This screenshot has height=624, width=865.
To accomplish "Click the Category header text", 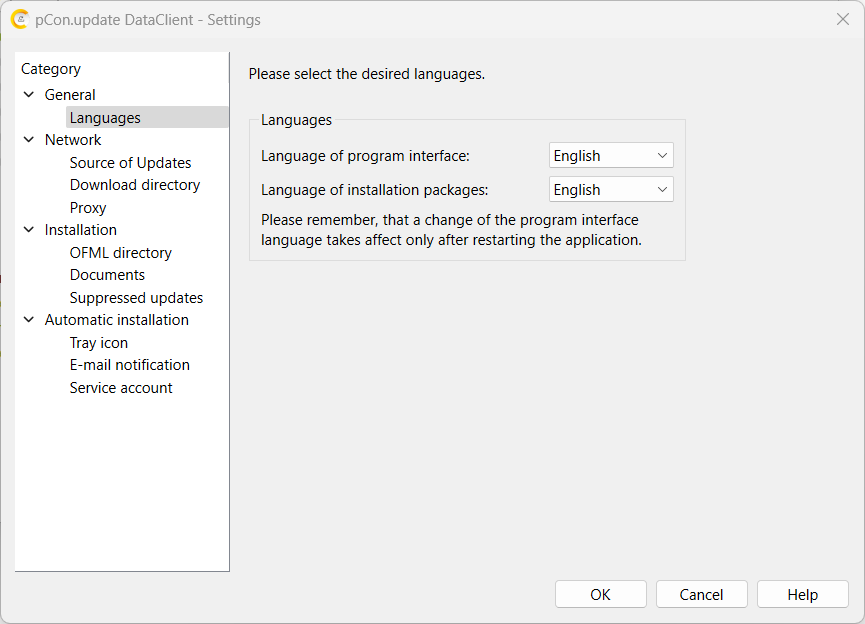I will tap(51, 69).
